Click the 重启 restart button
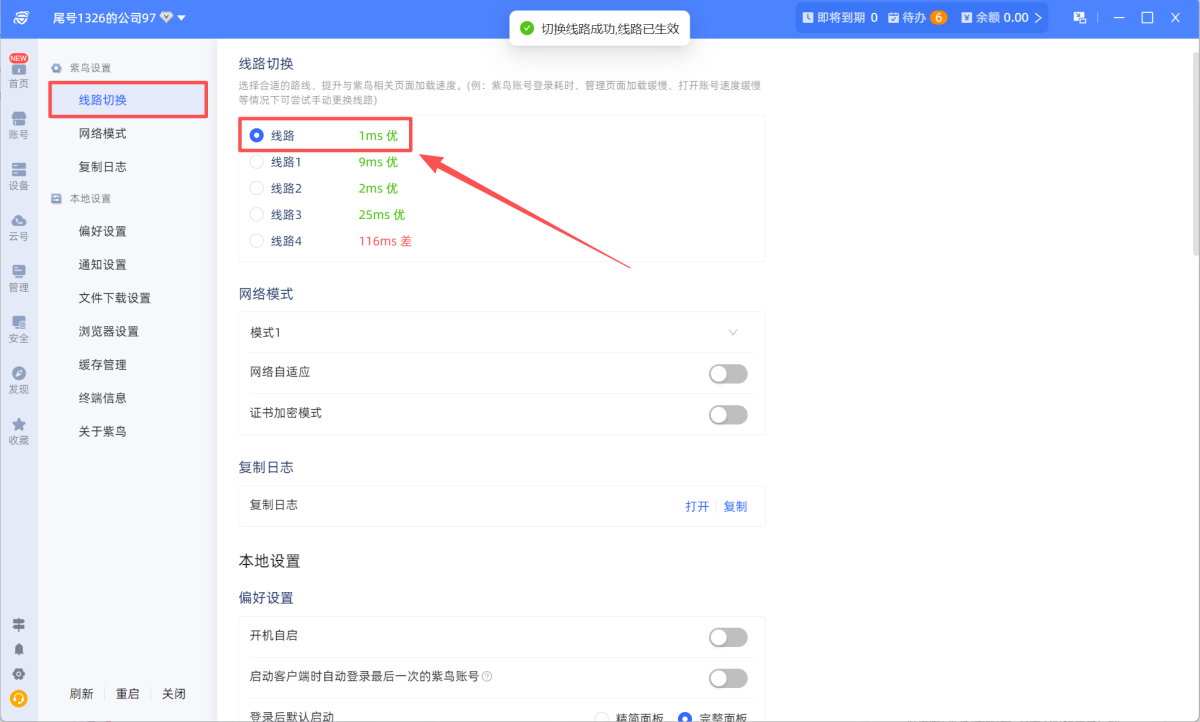 click(x=128, y=693)
